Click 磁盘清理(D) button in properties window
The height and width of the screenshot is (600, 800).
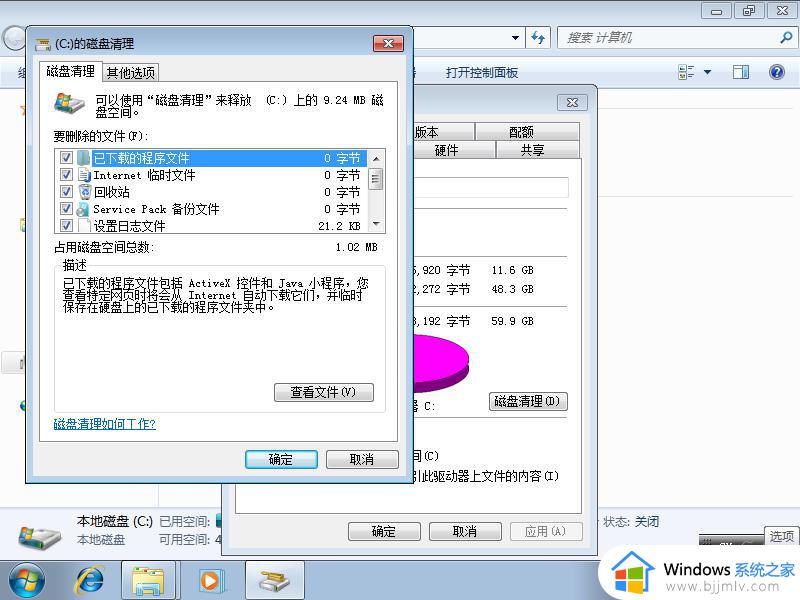pos(528,402)
